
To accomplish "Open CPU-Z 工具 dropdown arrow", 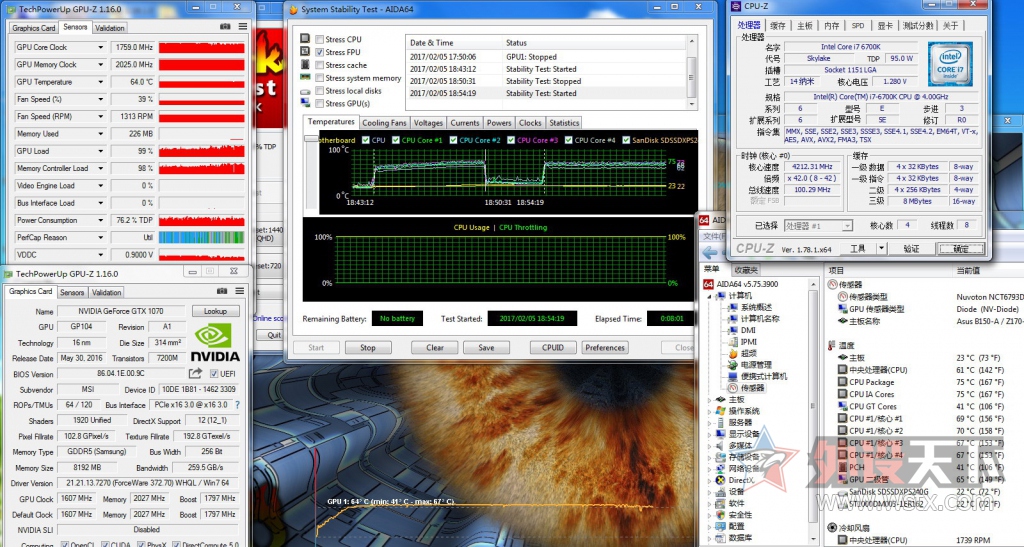I will 881,248.
